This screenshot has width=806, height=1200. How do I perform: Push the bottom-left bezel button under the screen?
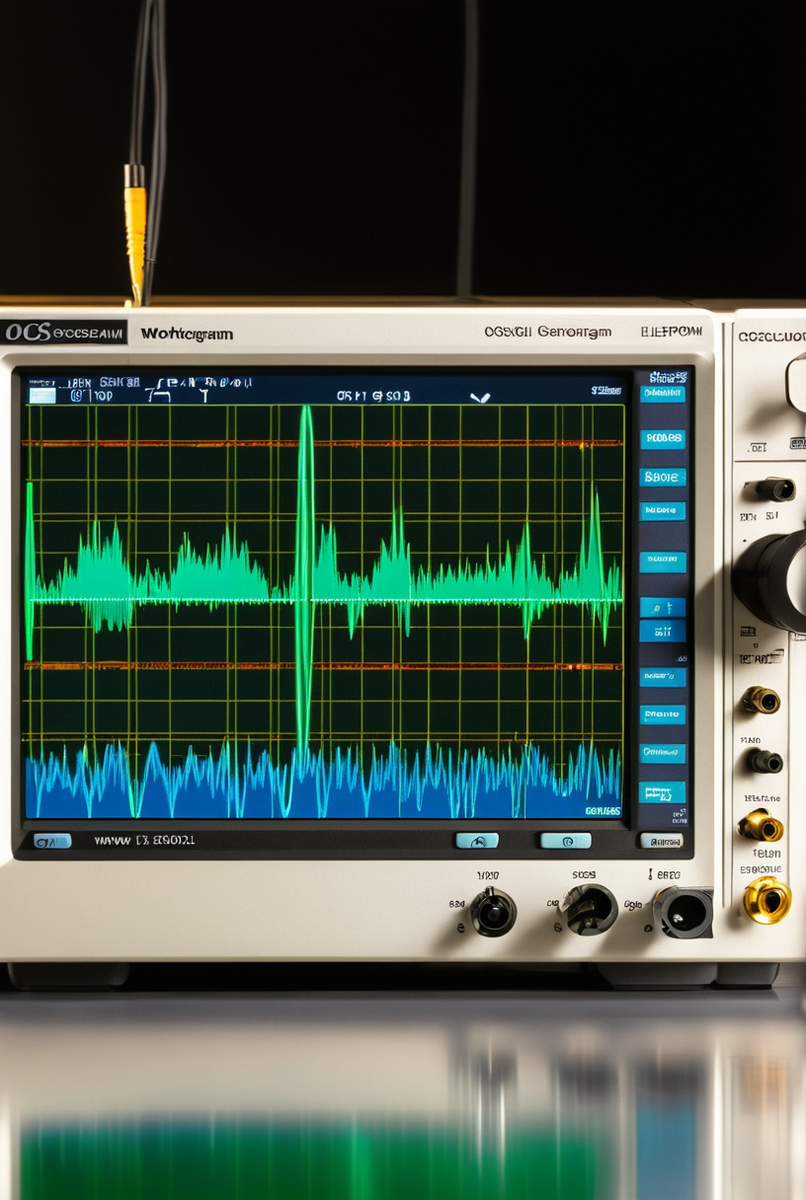pyautogui.click(x=52, y=841)
